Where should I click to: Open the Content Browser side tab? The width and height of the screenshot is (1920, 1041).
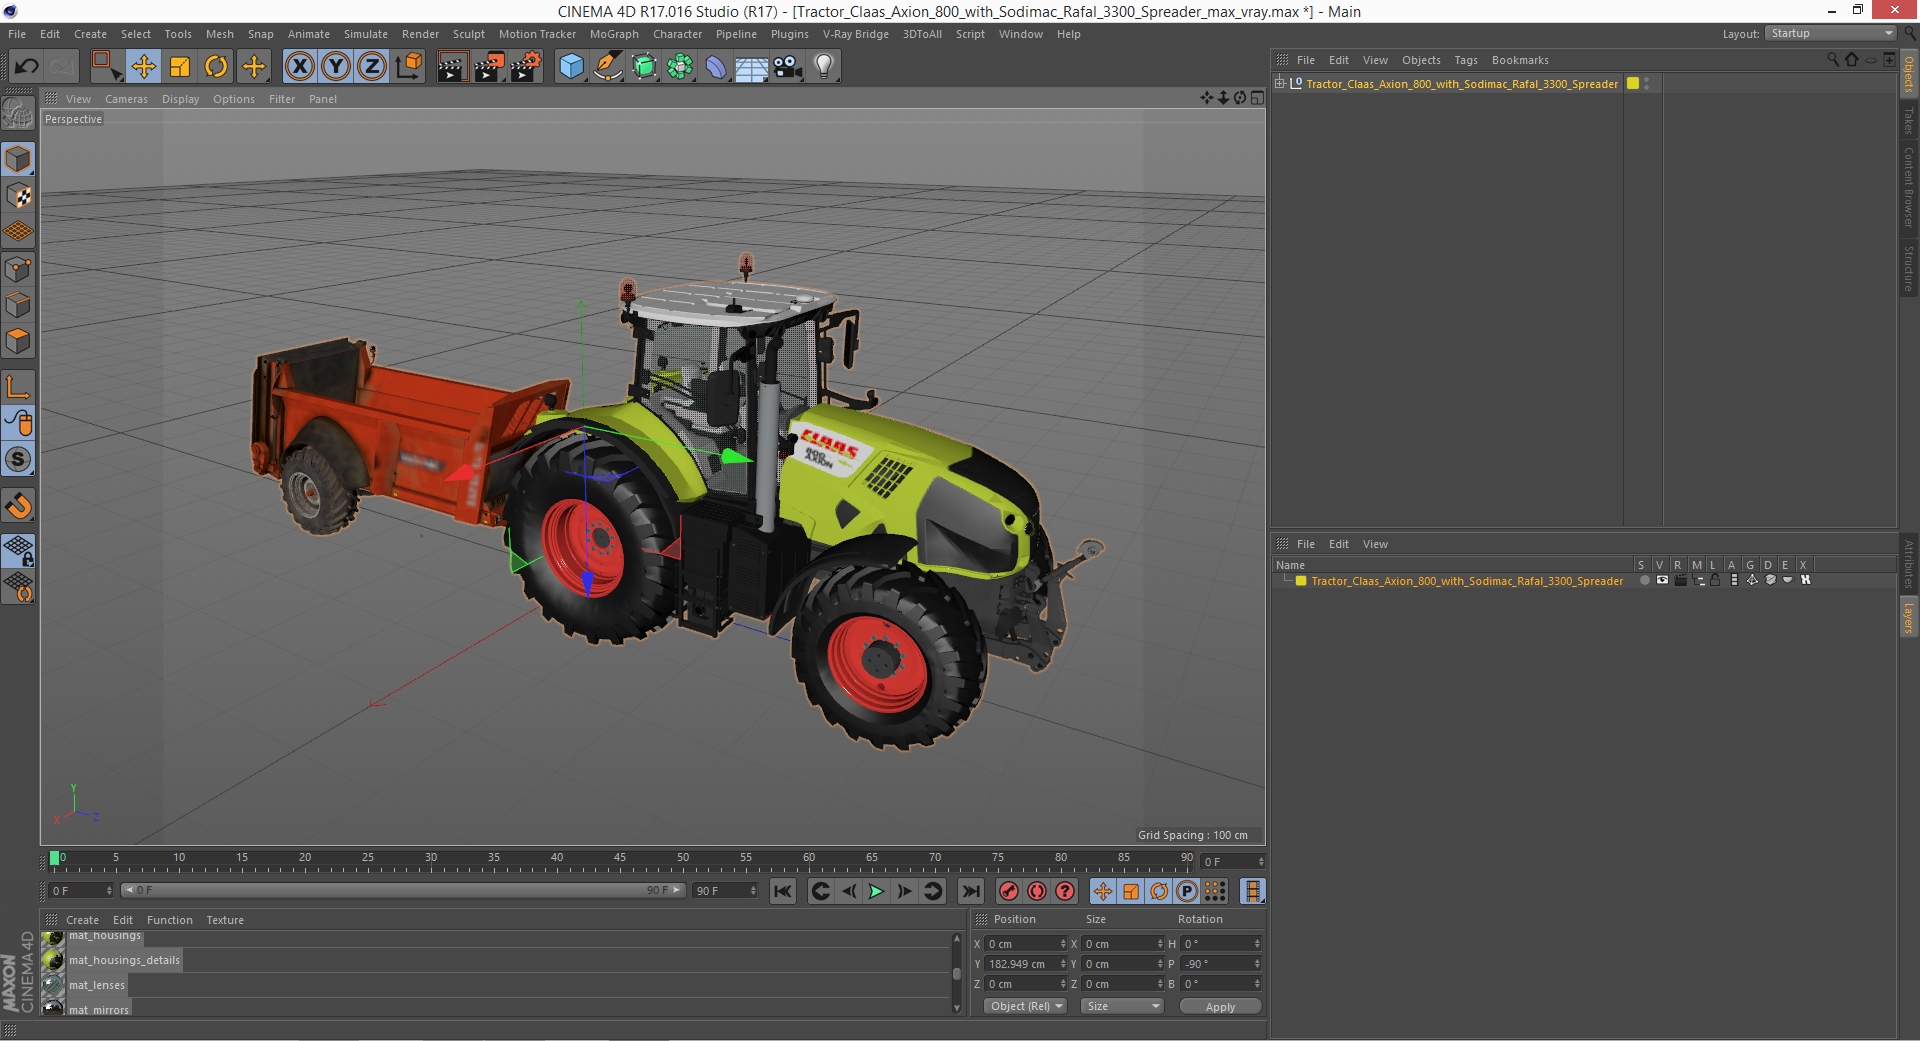click(x=1909, y=186)
